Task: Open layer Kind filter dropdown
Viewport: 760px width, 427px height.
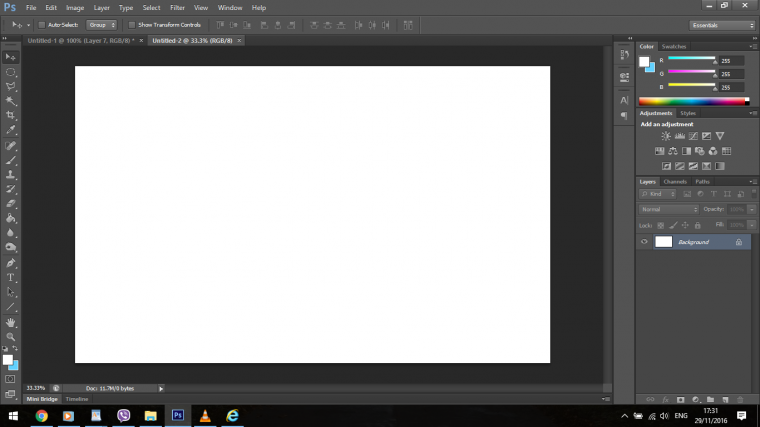Action: [x=658, y=194]
